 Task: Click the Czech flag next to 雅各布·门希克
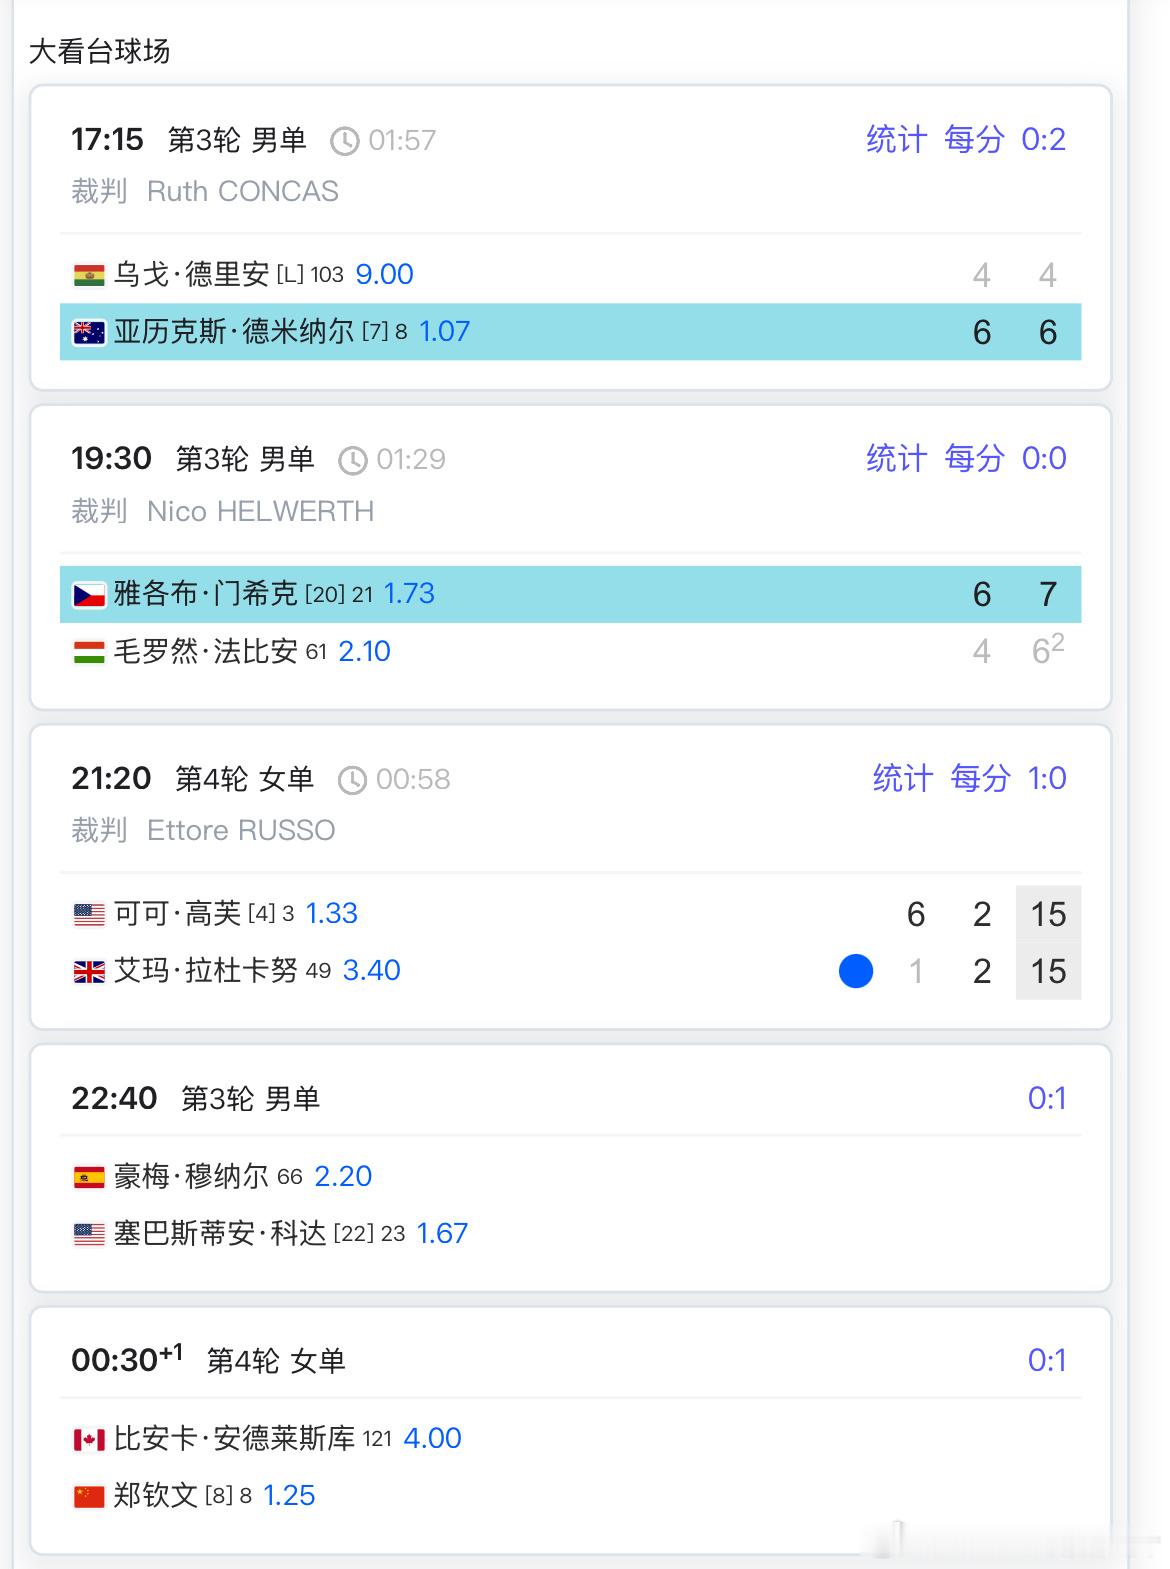pyautogui.click(x=89, y=595)
